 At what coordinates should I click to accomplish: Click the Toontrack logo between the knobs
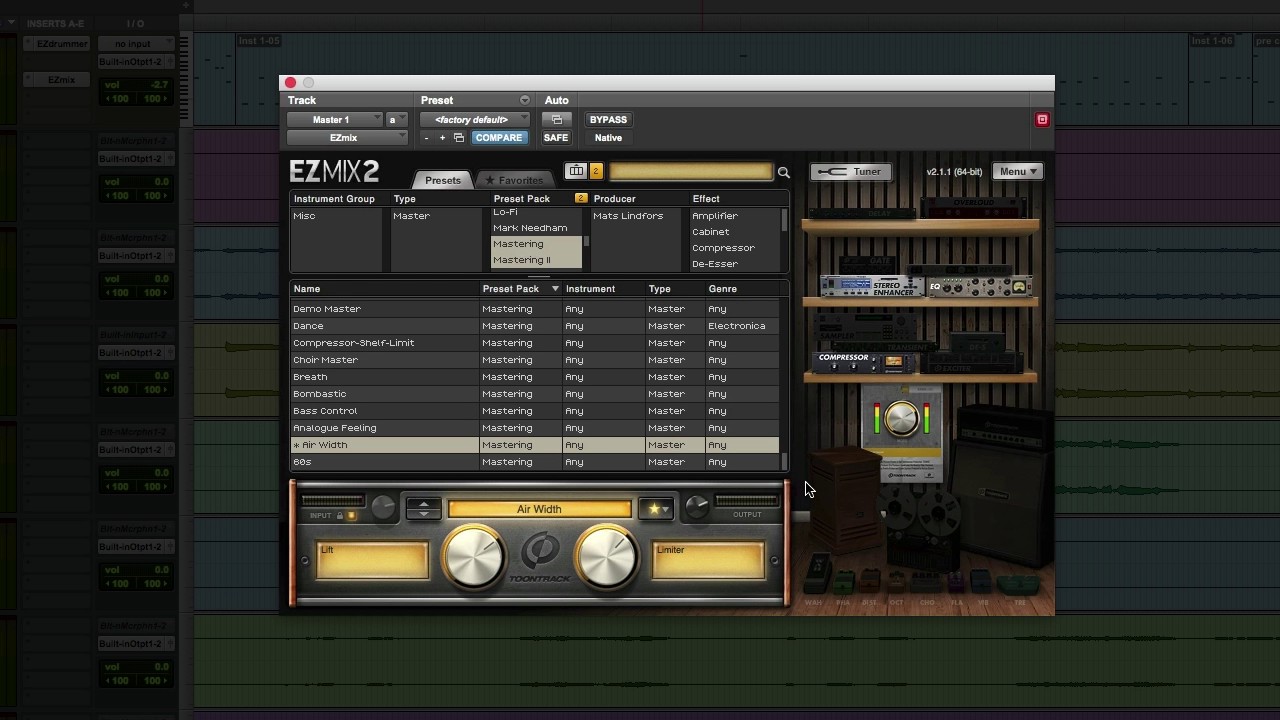(540, 557)
